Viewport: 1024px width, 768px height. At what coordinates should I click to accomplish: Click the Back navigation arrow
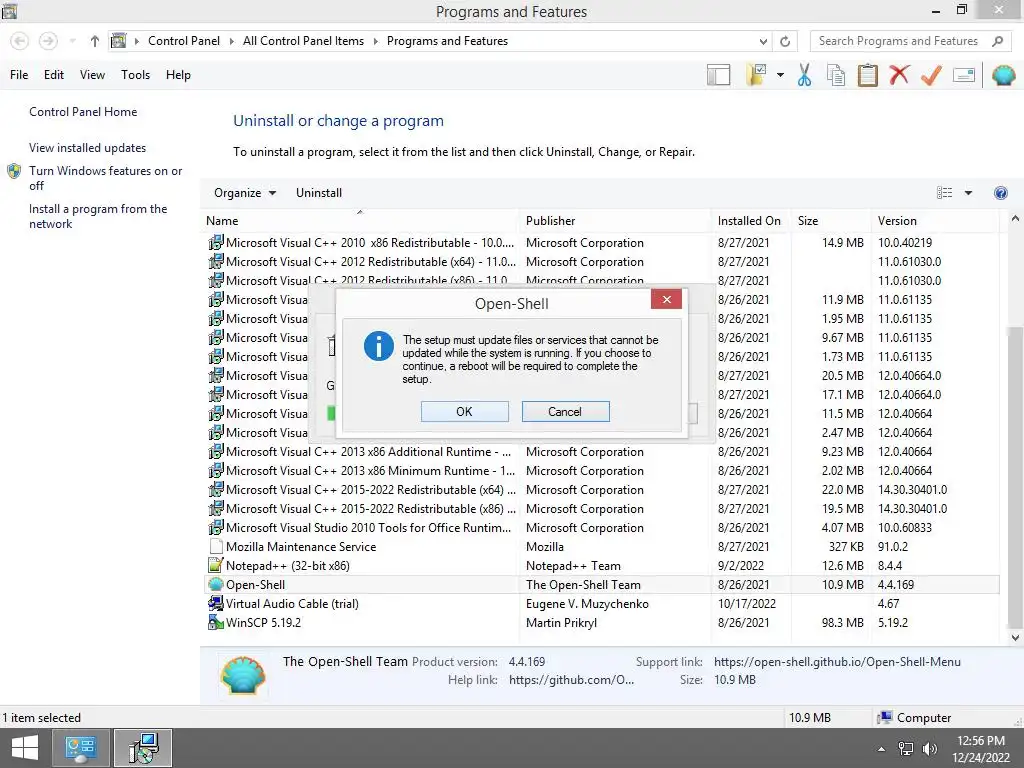click(20, 41)
